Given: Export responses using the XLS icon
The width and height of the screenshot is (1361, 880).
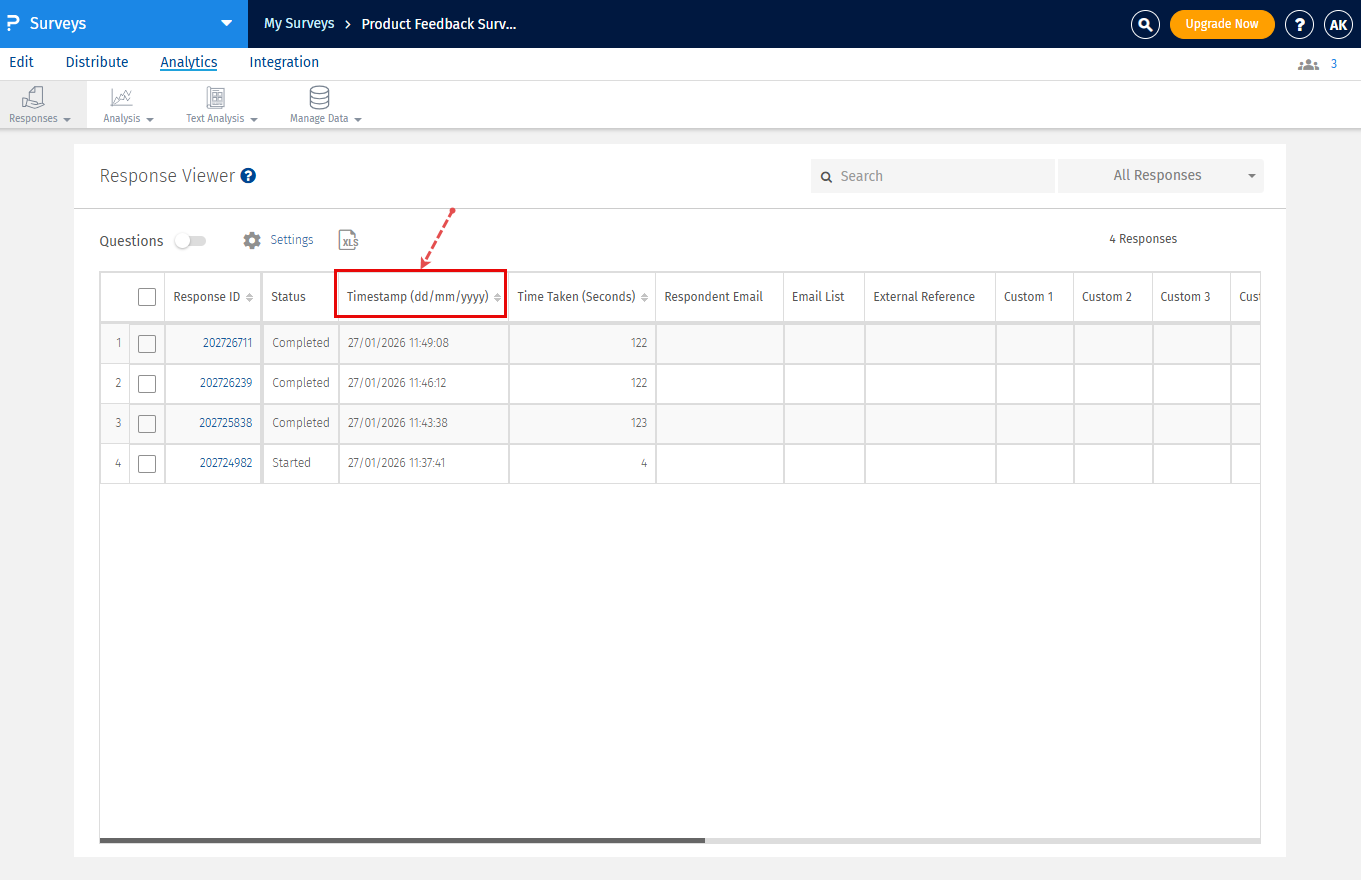Looking at the screenshot, I should click(x=348, y=240).
